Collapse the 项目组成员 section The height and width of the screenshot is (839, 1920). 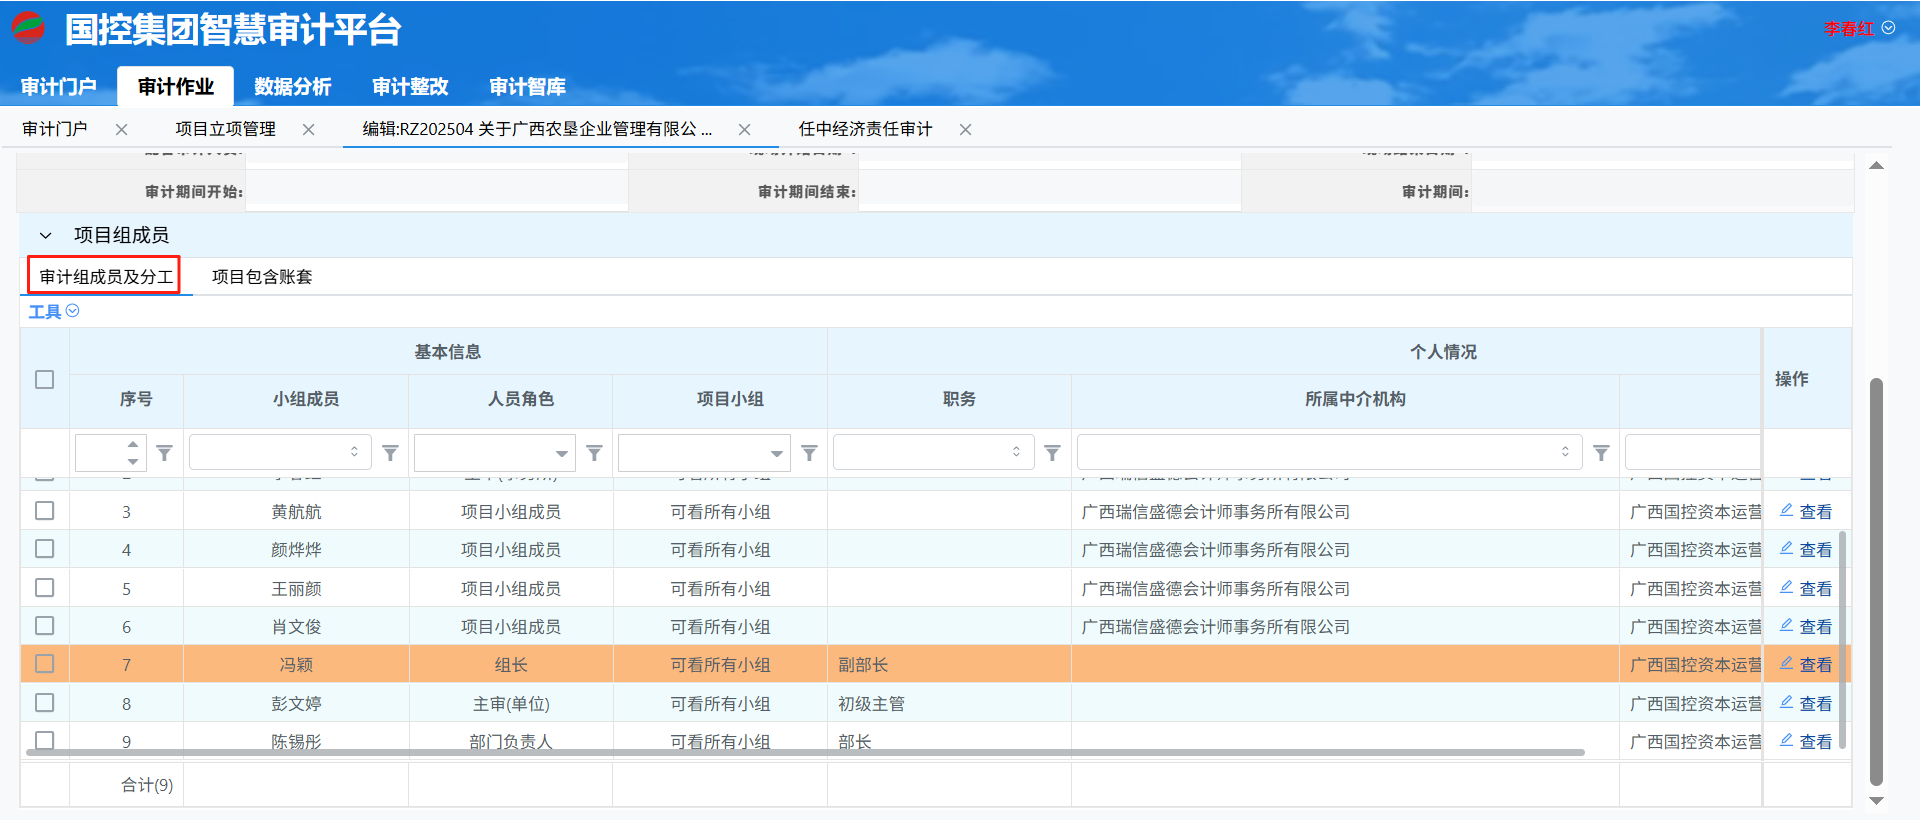pos(46,236)
